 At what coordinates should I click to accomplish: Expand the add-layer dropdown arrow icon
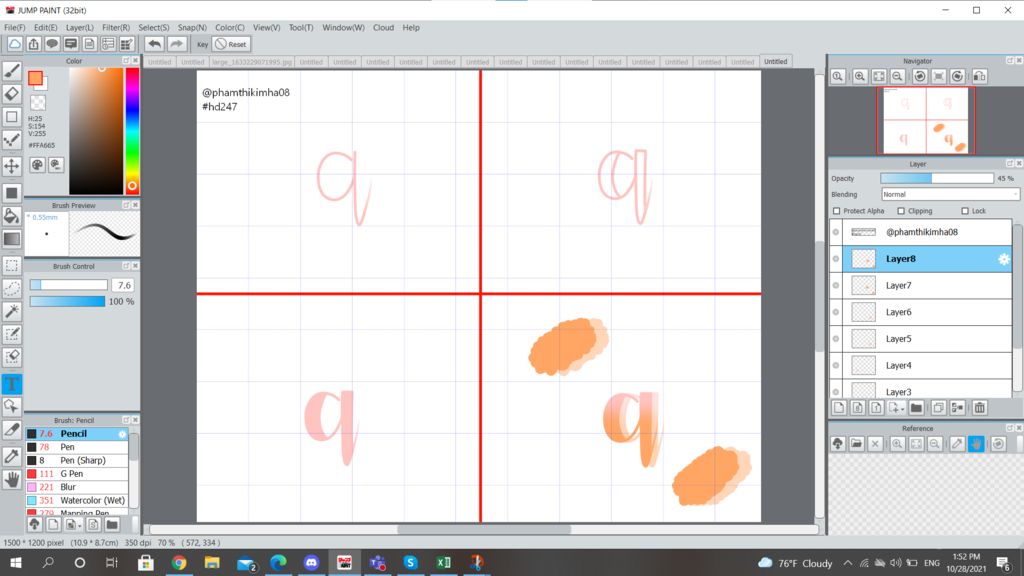(x=896, y=408)
